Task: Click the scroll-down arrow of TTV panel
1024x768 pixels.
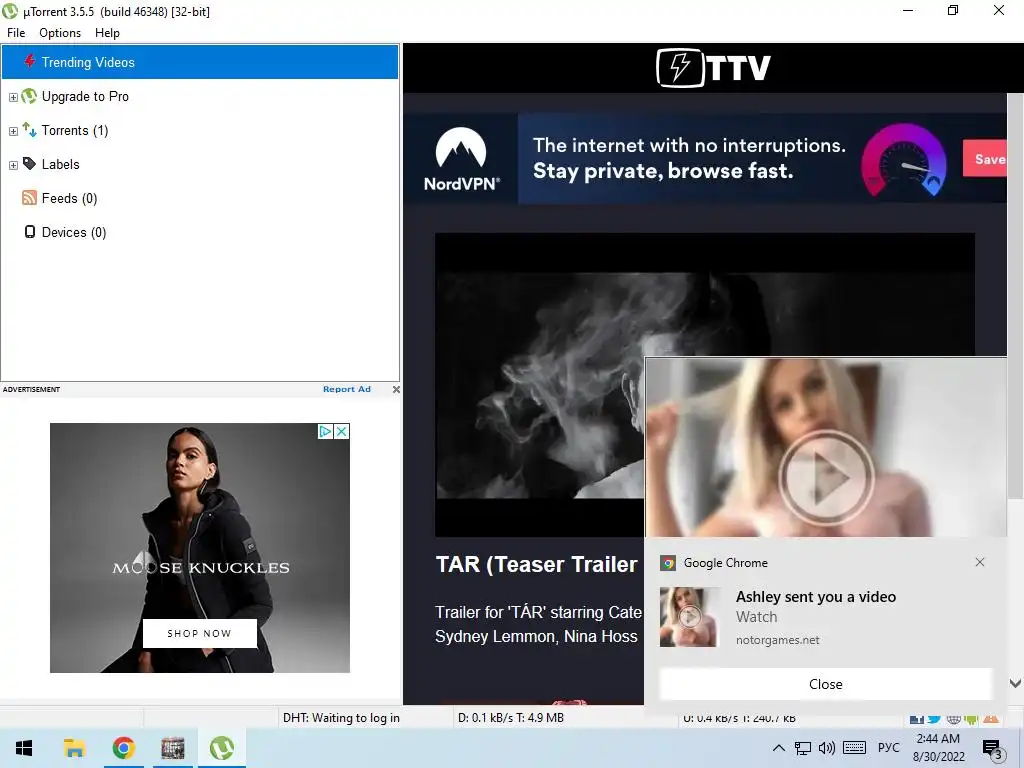Action: pos(1016,684)
